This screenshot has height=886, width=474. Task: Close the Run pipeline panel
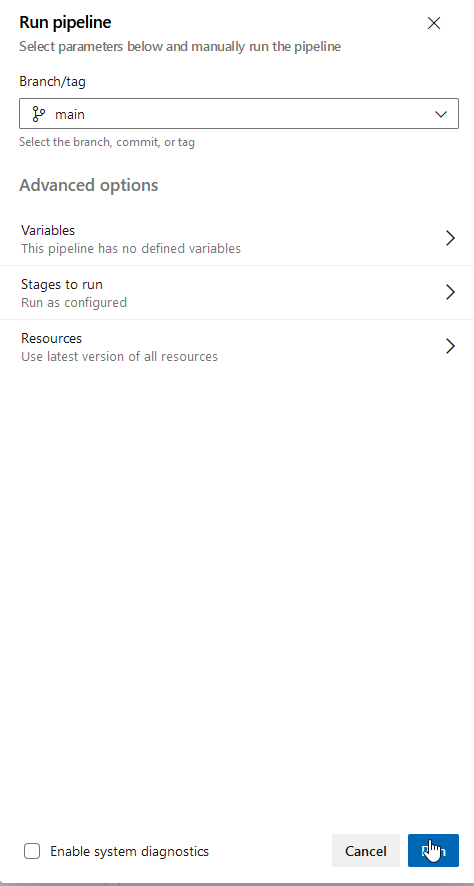[433, 23]
